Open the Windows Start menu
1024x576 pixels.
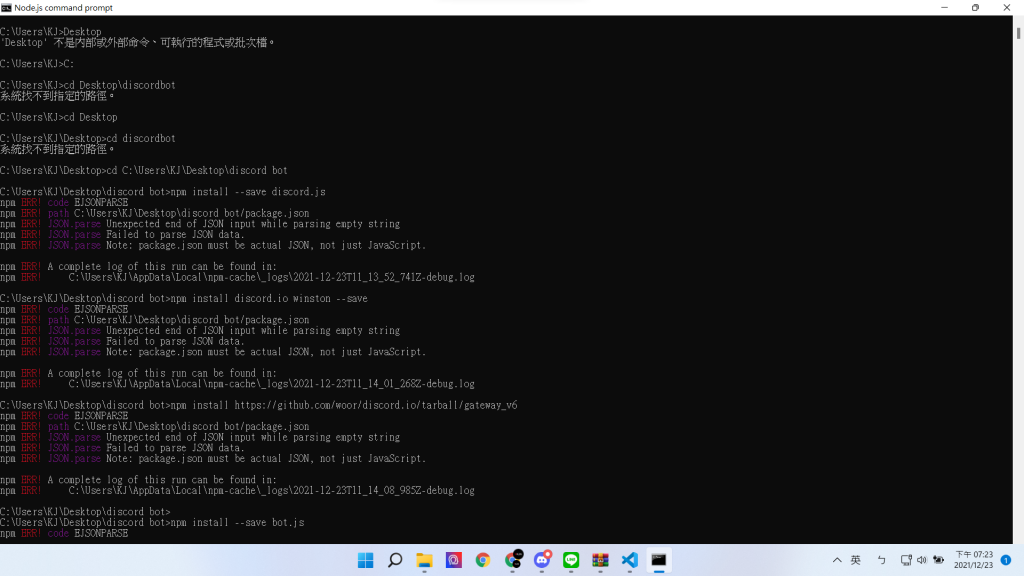click(x=366, y=560)
